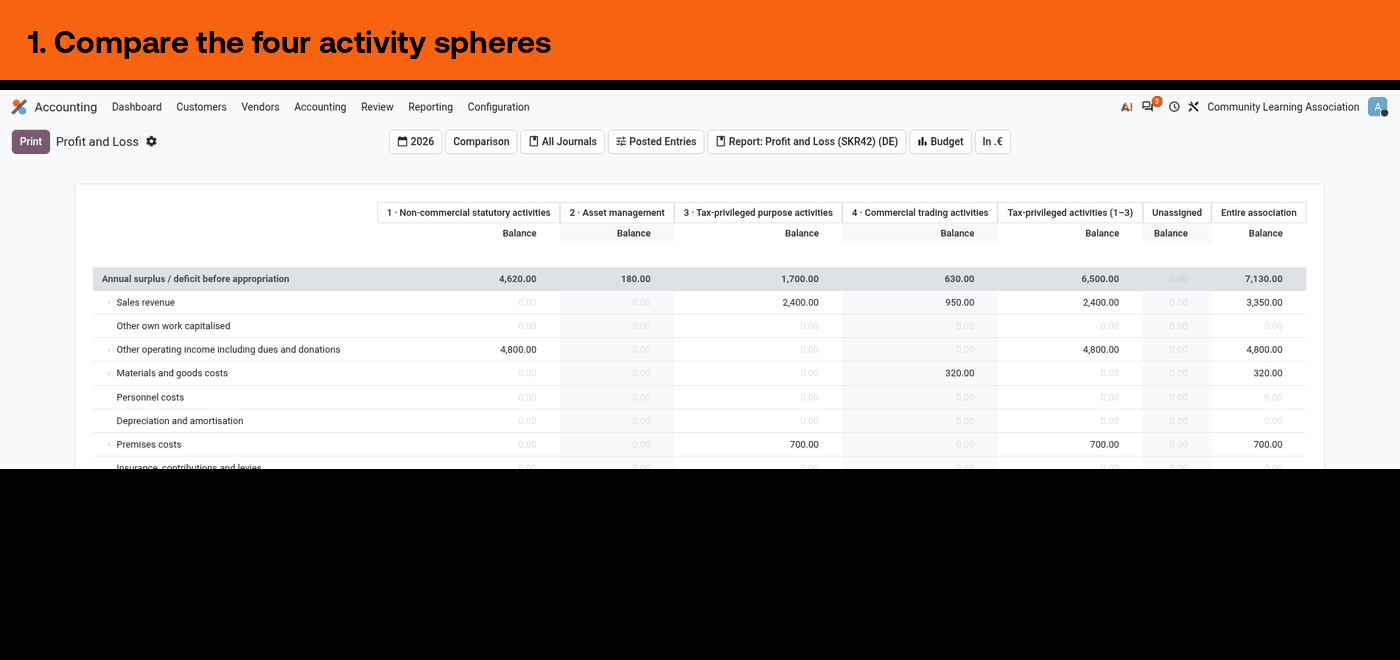Switch company via Community Learning Association
1400x660 pixels.
(1283, 107)
